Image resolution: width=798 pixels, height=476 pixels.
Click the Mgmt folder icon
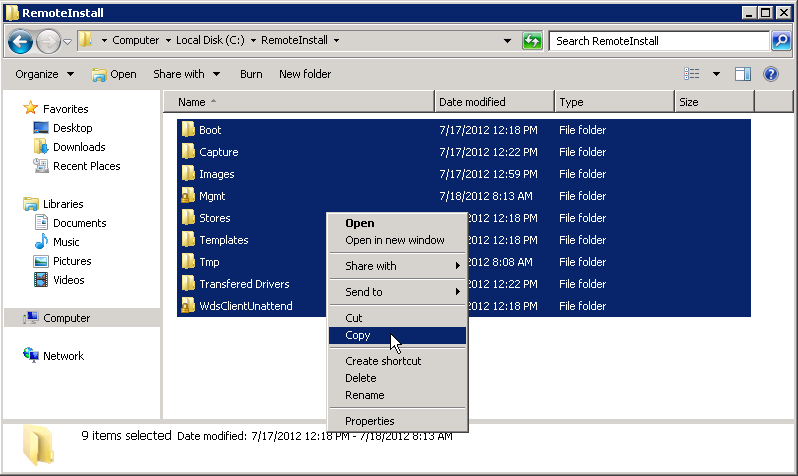pos(188,196)
